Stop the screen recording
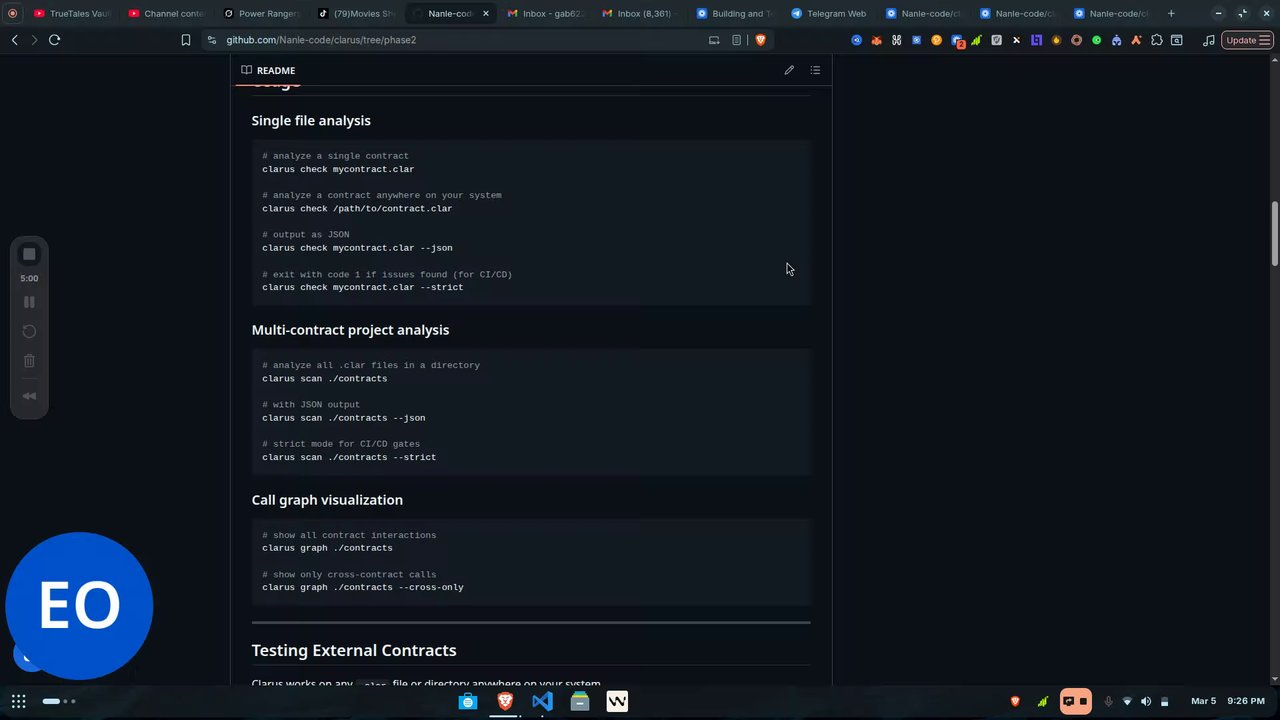1280x720 pixels. [29, 254]
